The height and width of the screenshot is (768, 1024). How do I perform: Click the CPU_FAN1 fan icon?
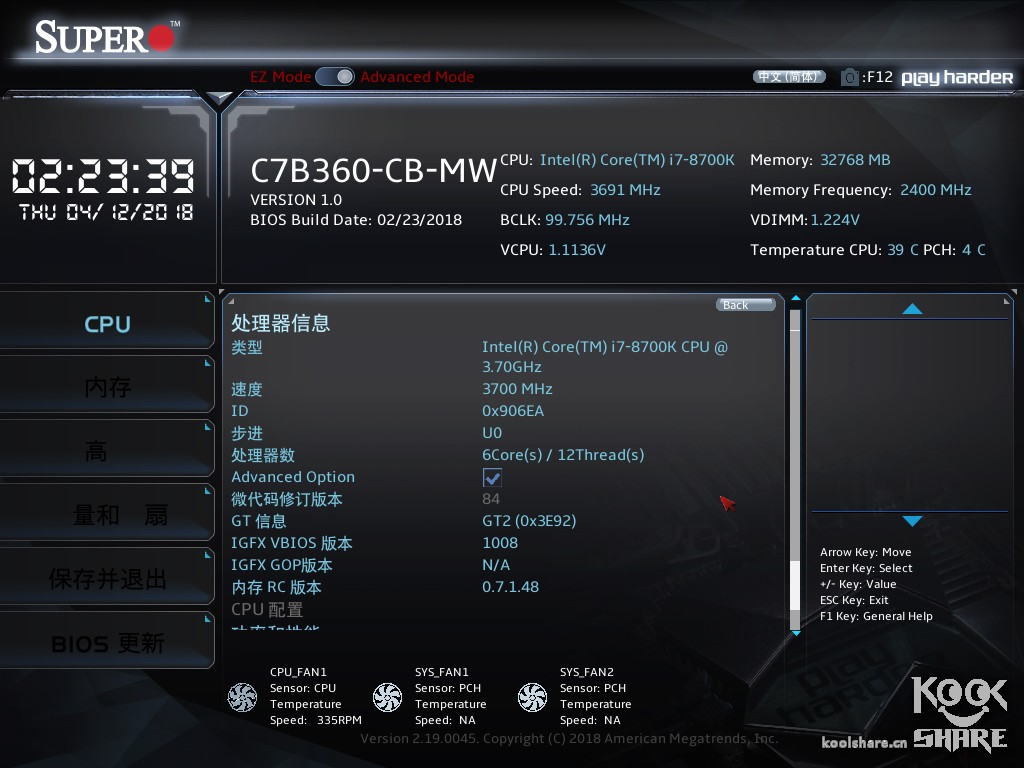242,697
